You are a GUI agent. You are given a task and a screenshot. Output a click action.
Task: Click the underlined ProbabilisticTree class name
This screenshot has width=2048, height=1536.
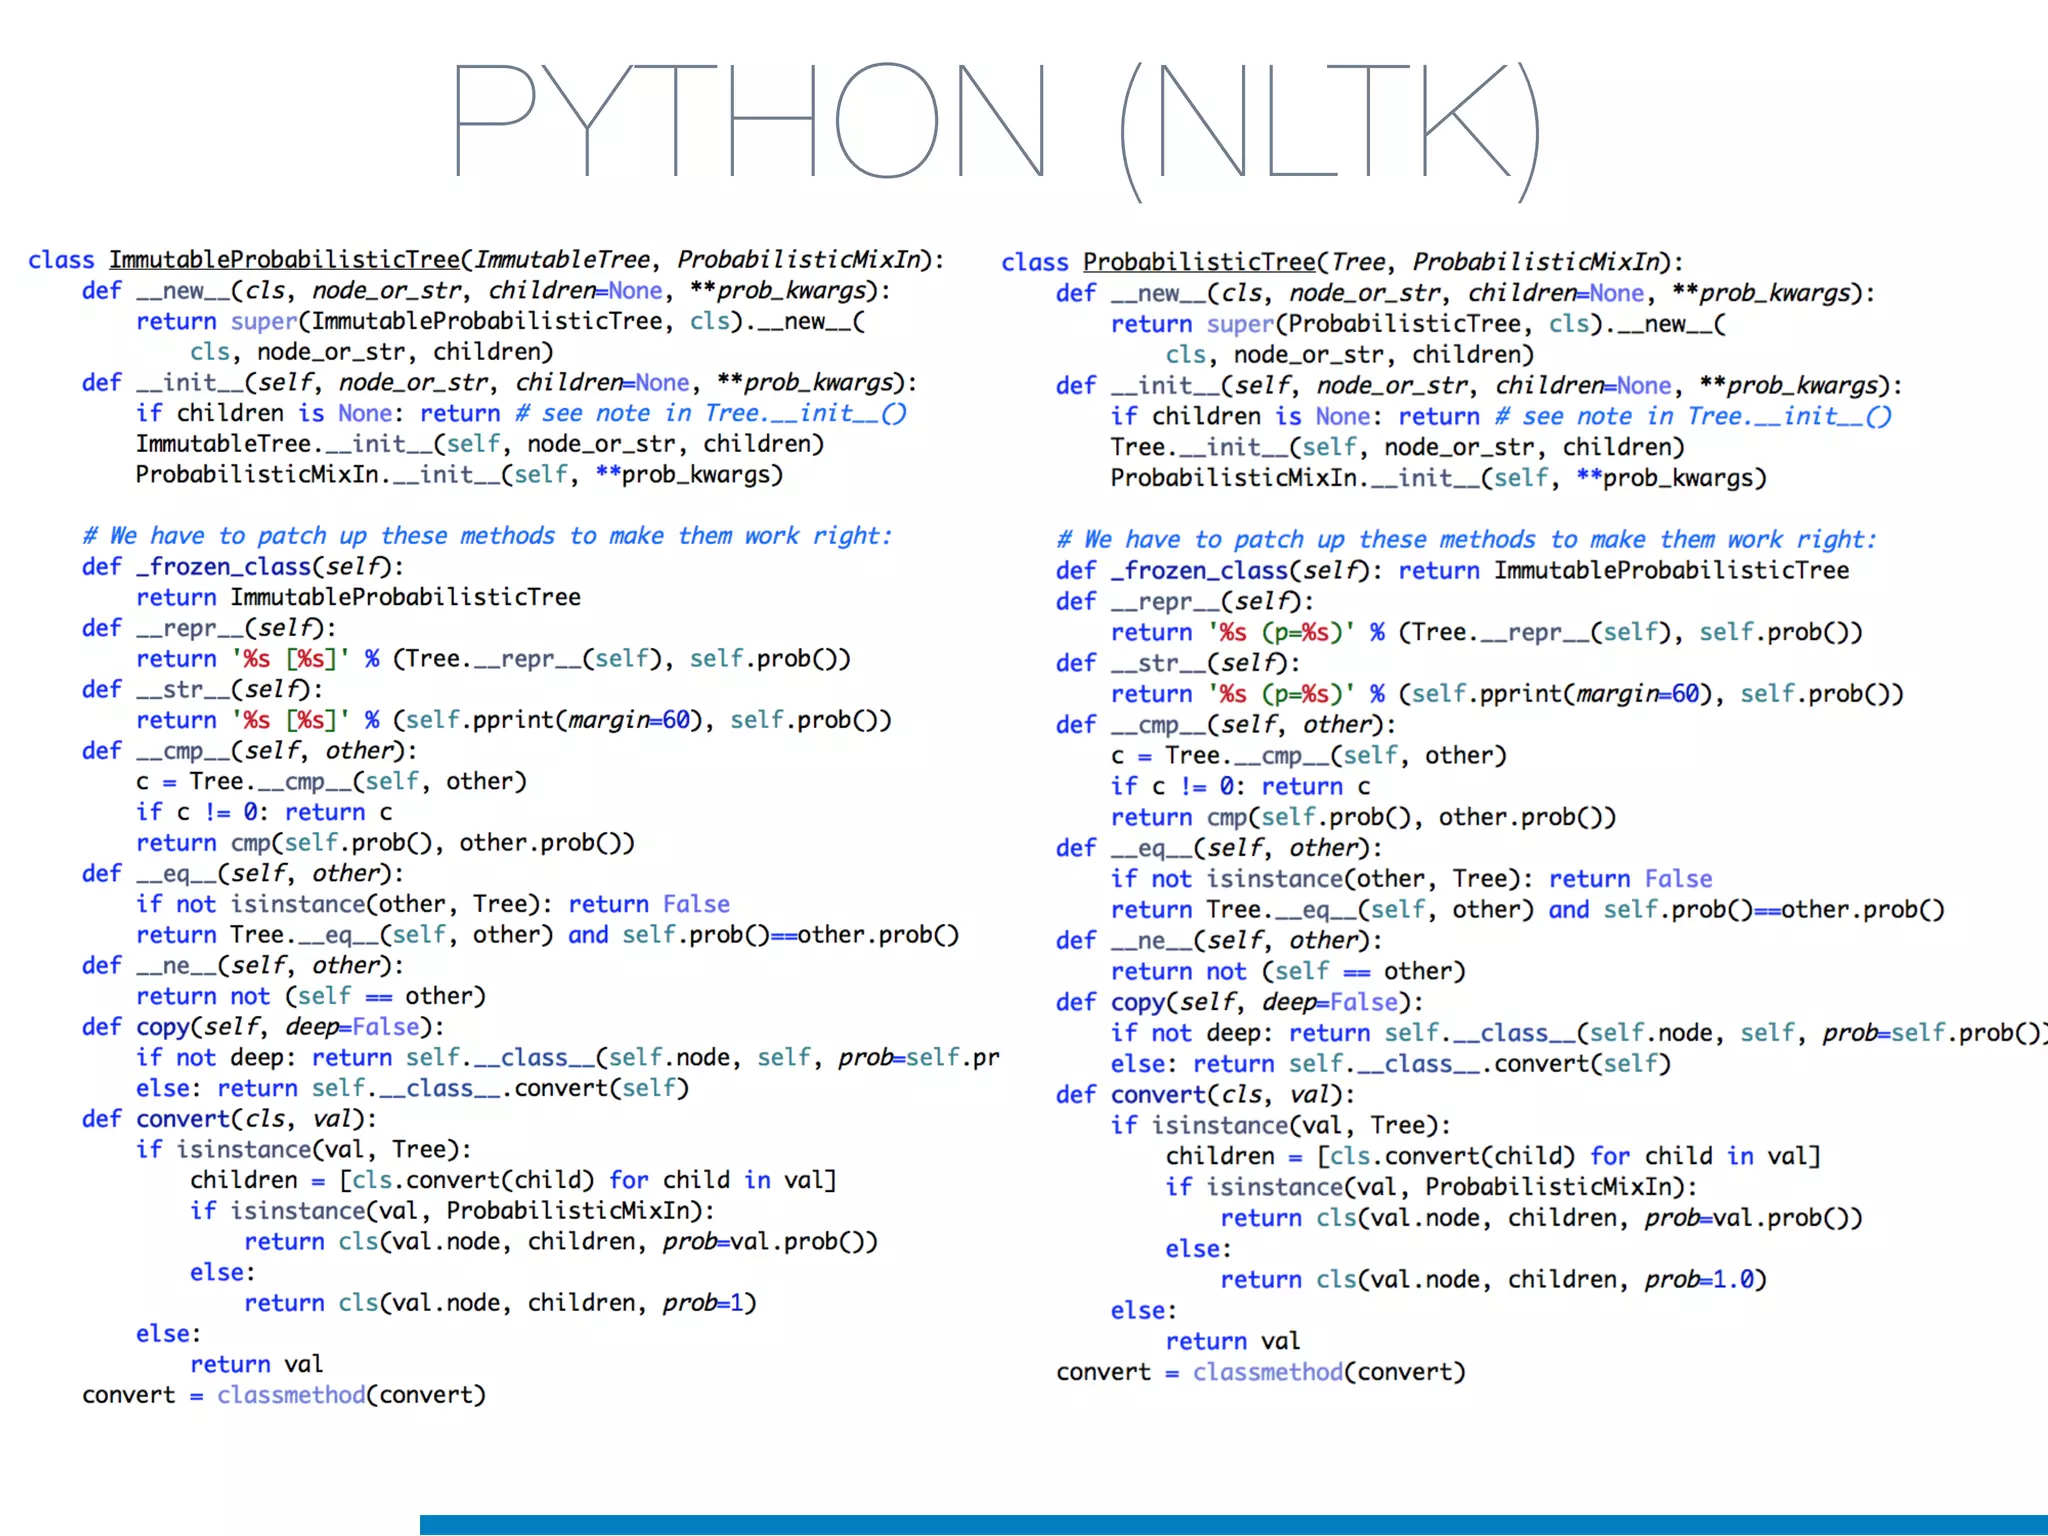tap(1199, 263)
